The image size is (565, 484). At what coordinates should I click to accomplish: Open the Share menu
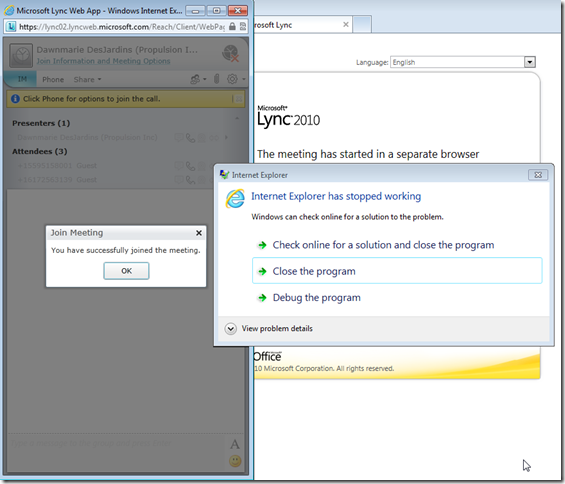(x=87, y=79)
